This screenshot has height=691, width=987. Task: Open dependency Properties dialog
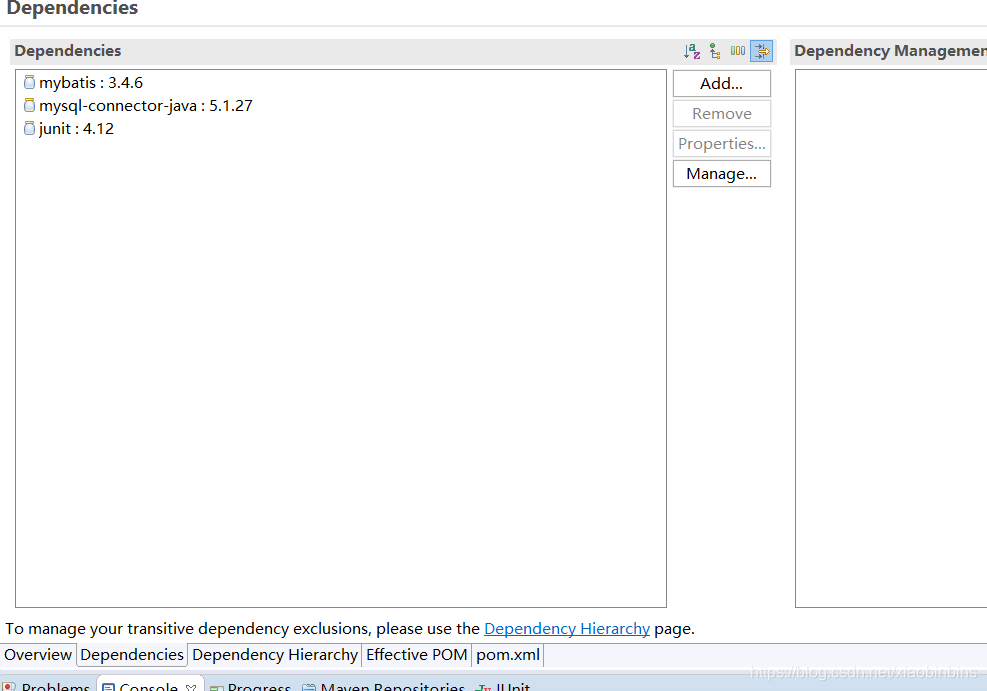(721, 143)
